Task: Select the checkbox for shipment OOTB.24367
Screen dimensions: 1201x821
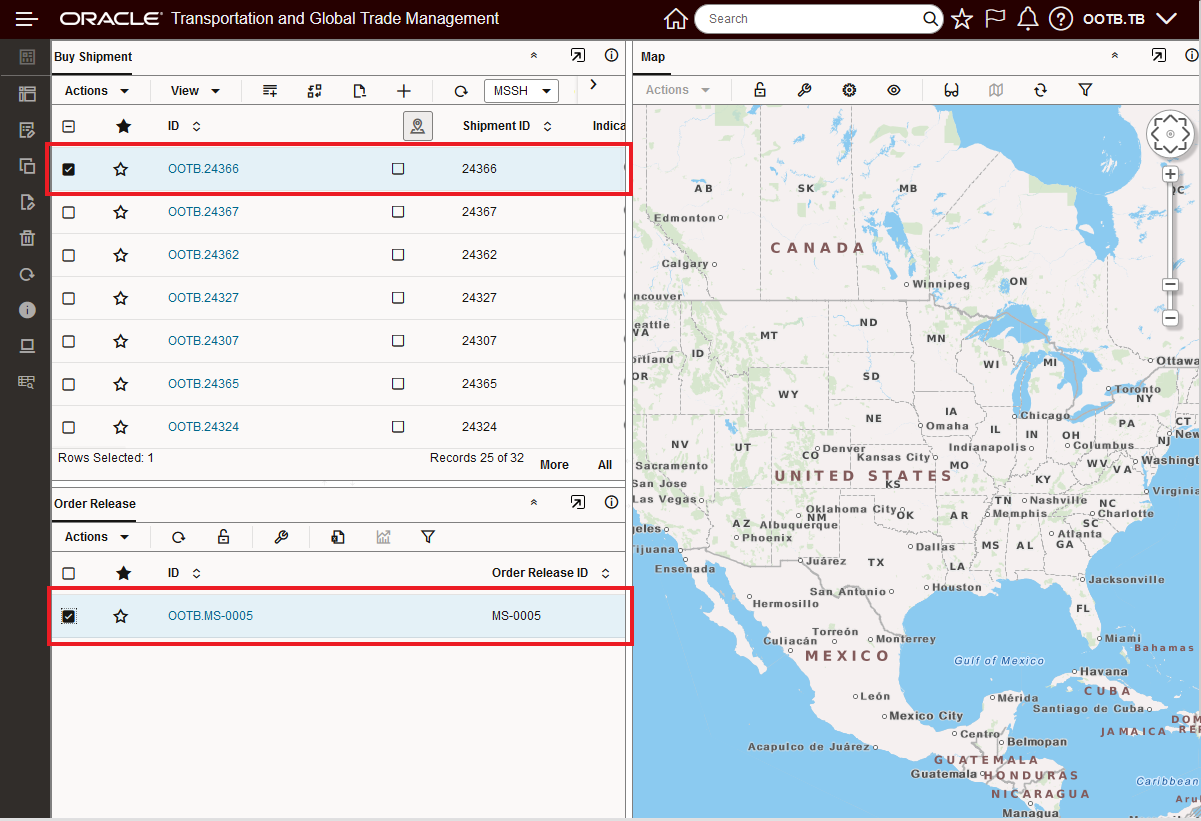Action: point(69,212)
